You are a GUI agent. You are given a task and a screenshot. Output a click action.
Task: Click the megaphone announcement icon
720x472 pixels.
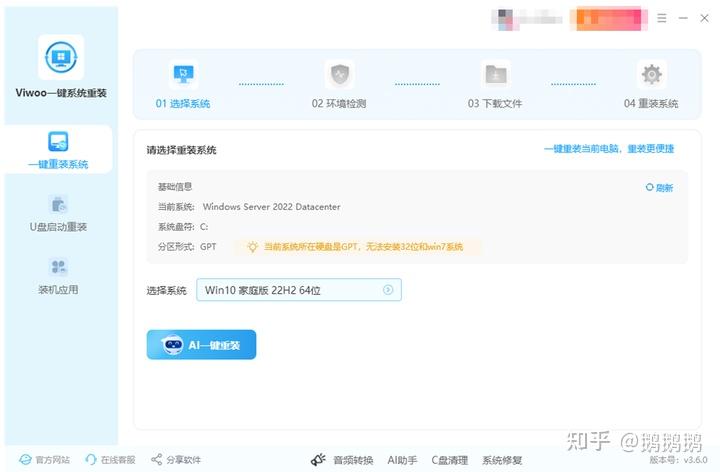318,460
